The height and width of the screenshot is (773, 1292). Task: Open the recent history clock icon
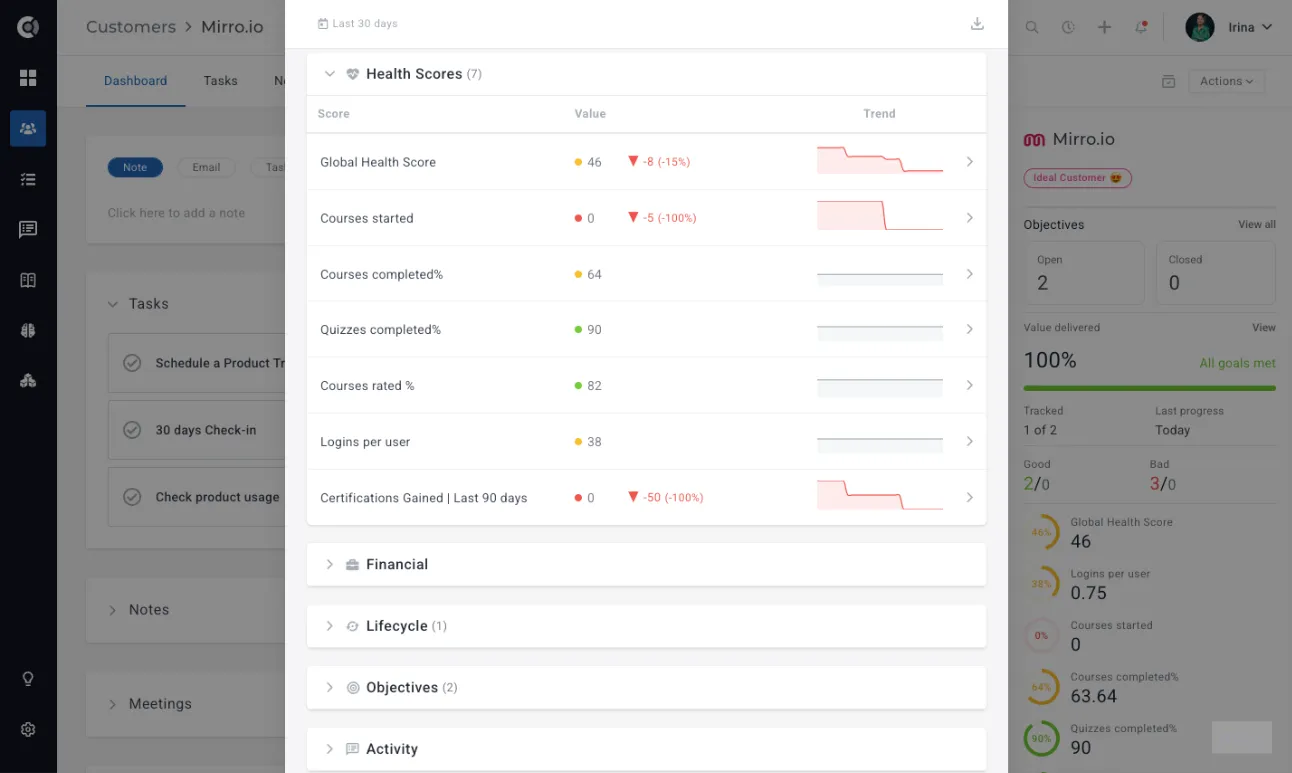coord(1068,28)
